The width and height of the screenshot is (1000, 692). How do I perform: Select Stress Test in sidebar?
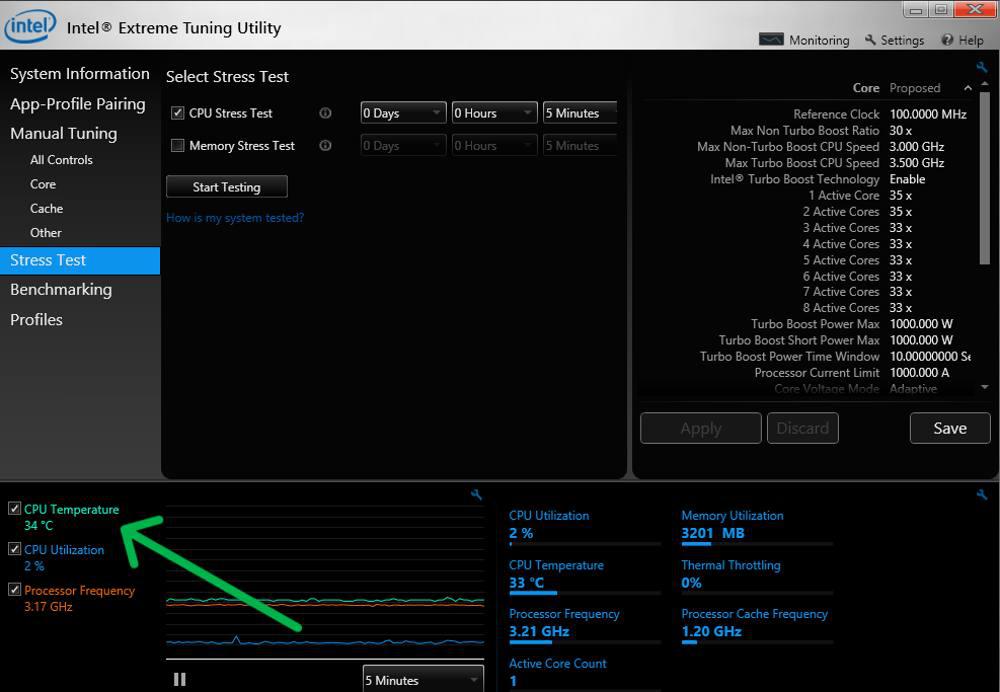click(x=80, y=260)
